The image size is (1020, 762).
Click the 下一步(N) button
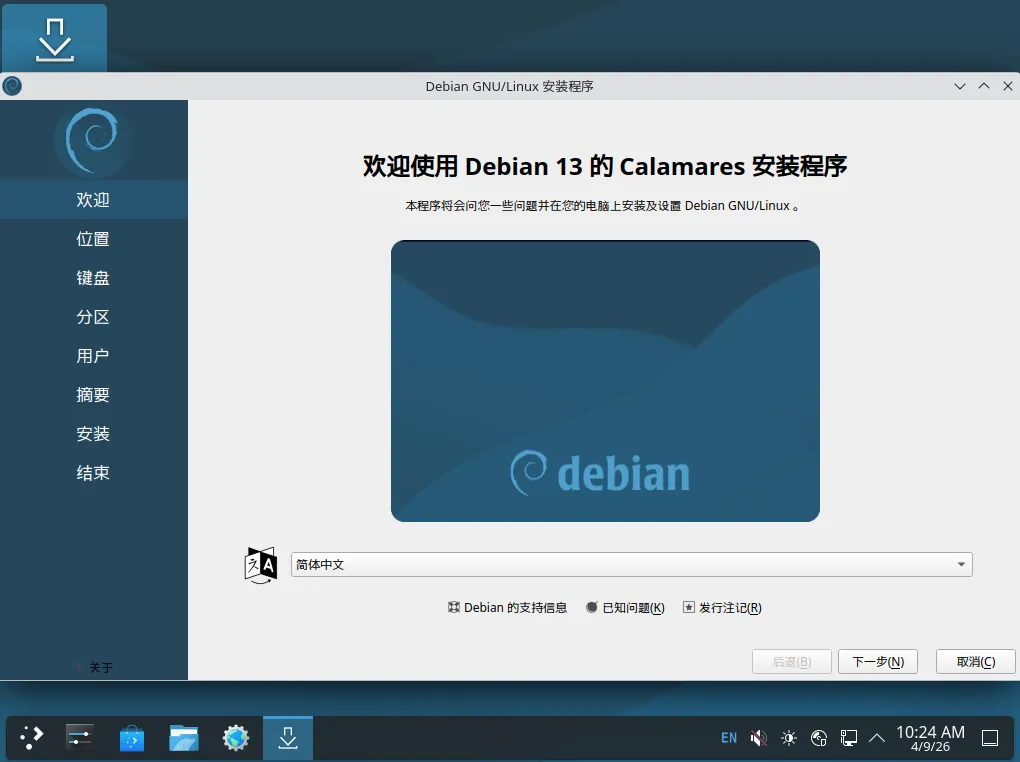[878, 662]
